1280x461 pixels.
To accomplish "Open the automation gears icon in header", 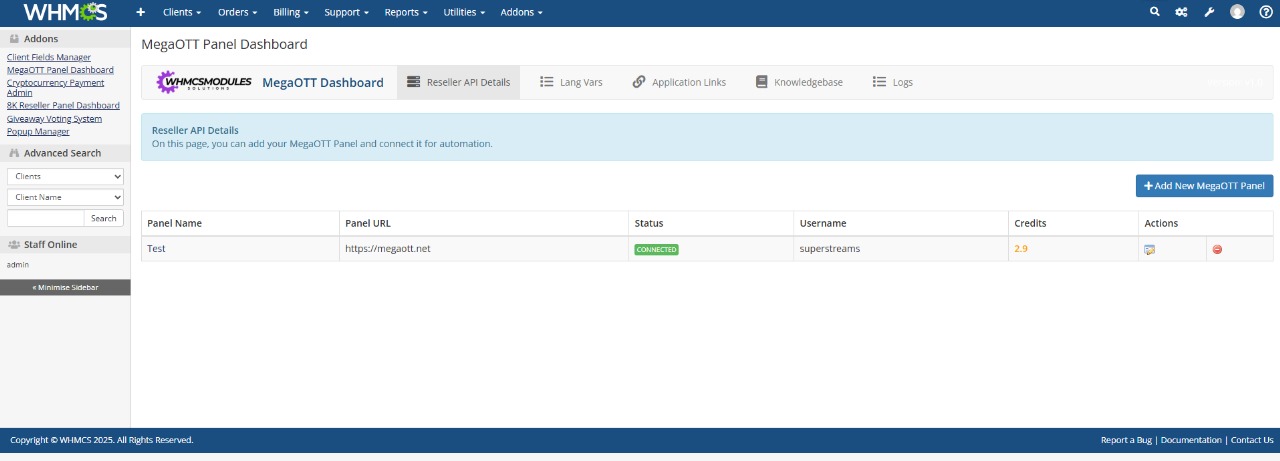I will pyautogui.click(x=1181, y=12).
